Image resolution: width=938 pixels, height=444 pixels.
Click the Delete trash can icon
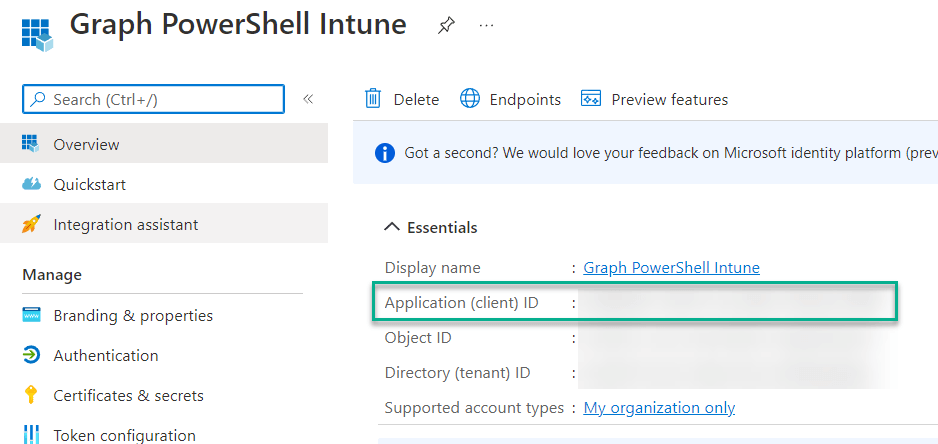373,99
